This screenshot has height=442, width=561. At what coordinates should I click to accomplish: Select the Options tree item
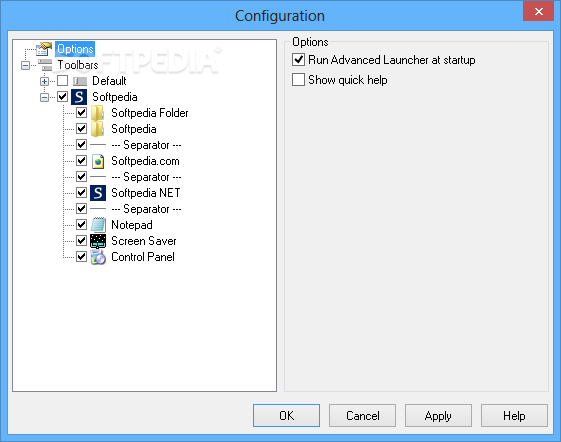[x=75, y=49]
